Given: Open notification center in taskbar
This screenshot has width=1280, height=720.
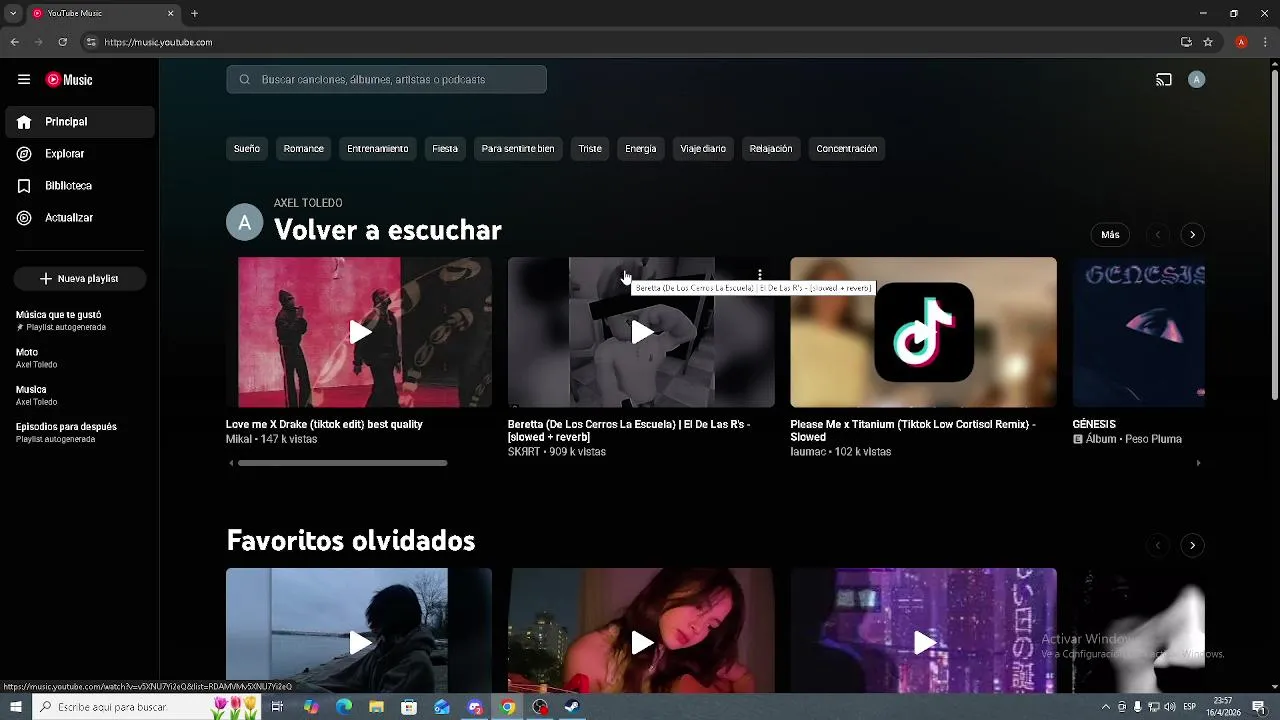Looking at the screenshot, I should 1259,707.
